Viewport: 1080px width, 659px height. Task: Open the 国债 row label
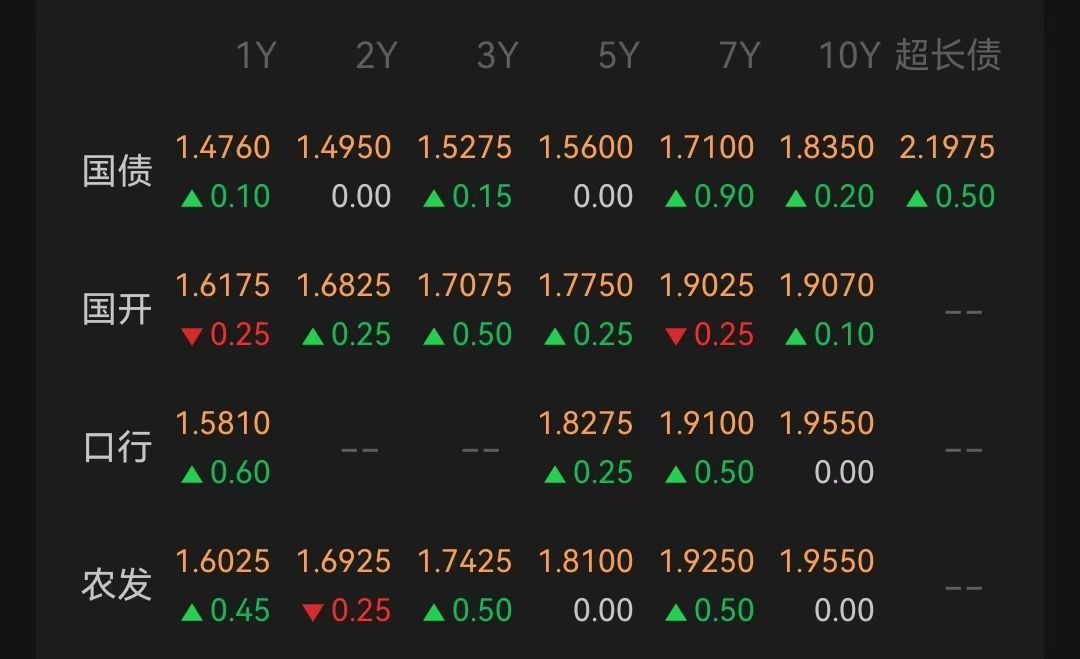tap(117, 171)
